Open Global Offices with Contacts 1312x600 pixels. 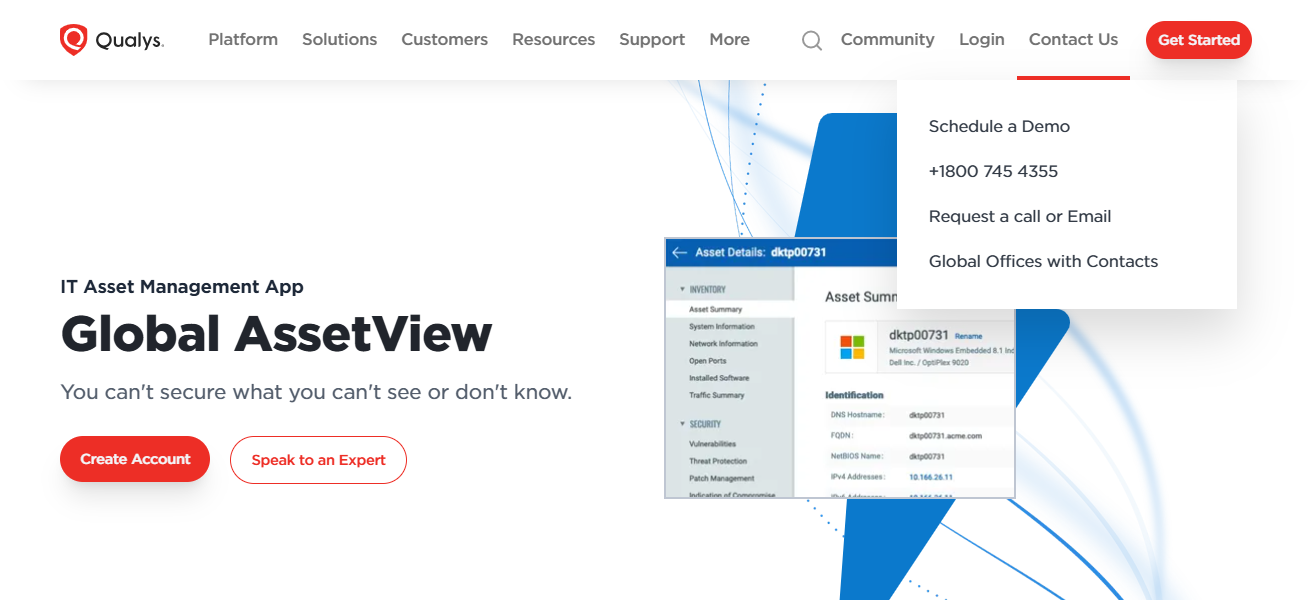coord(1043,261)
